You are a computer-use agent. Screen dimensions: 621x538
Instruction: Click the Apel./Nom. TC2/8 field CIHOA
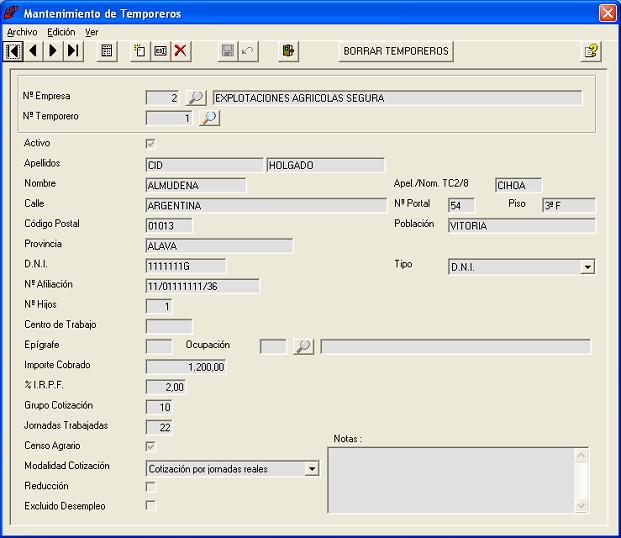tap(518, 185)
